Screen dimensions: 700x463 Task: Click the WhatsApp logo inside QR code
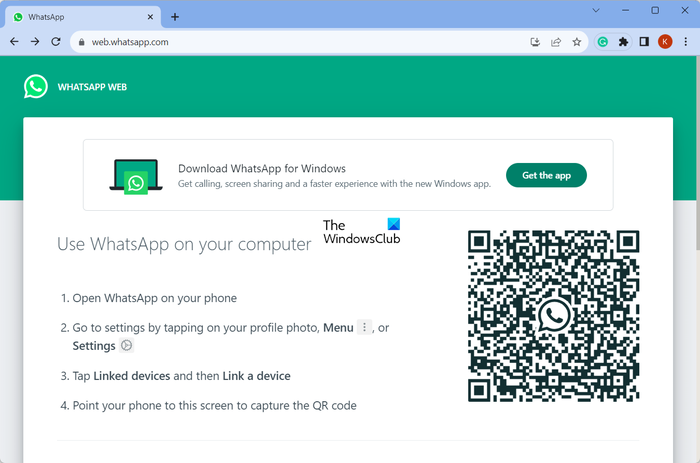(x=554, y=316)
